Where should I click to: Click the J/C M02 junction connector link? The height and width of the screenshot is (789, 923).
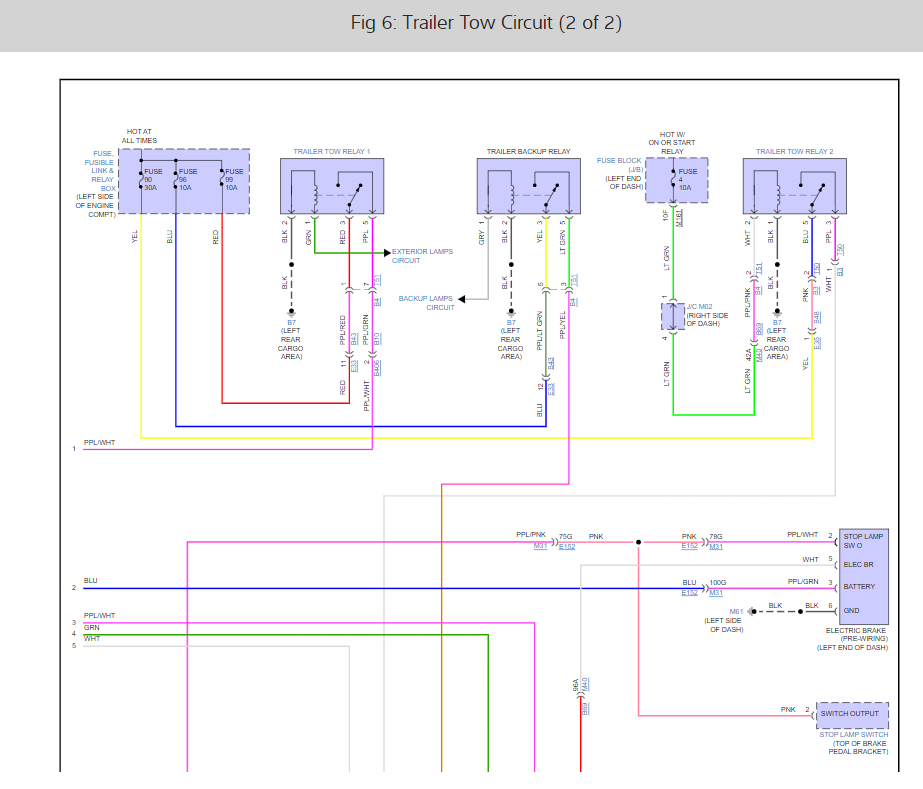click(x=699, y=306)
